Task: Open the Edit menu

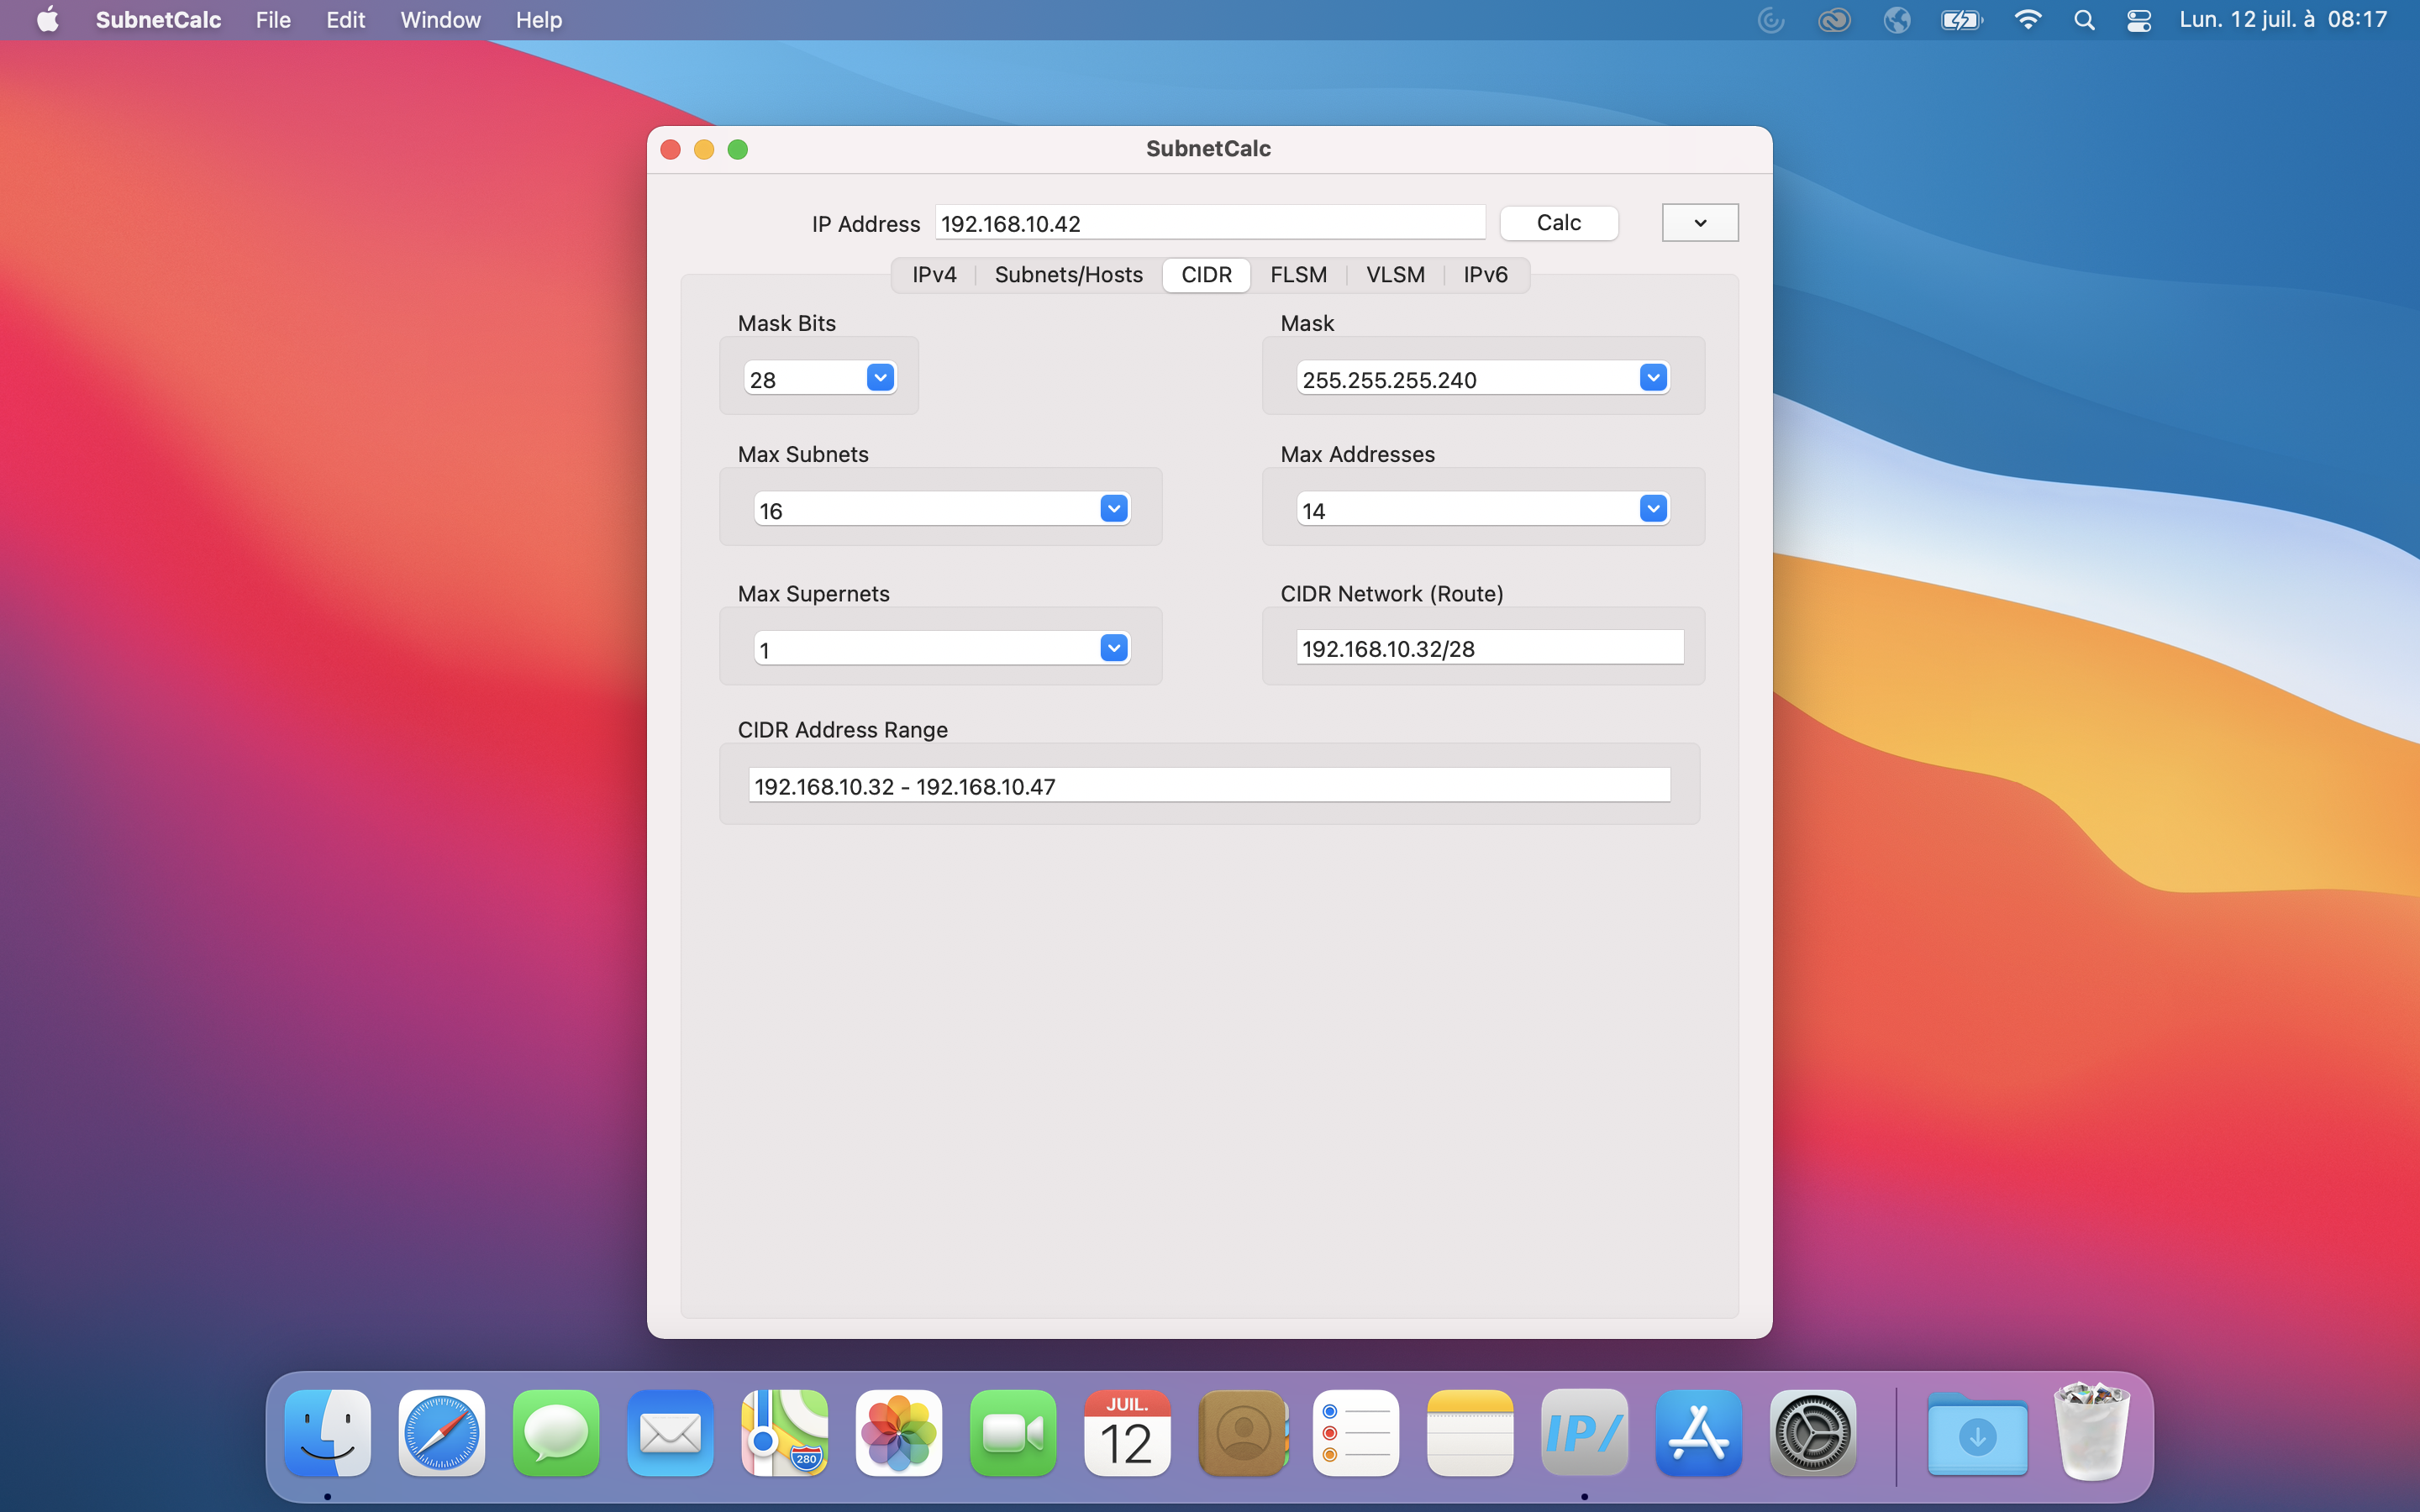Action: point(345,20)
